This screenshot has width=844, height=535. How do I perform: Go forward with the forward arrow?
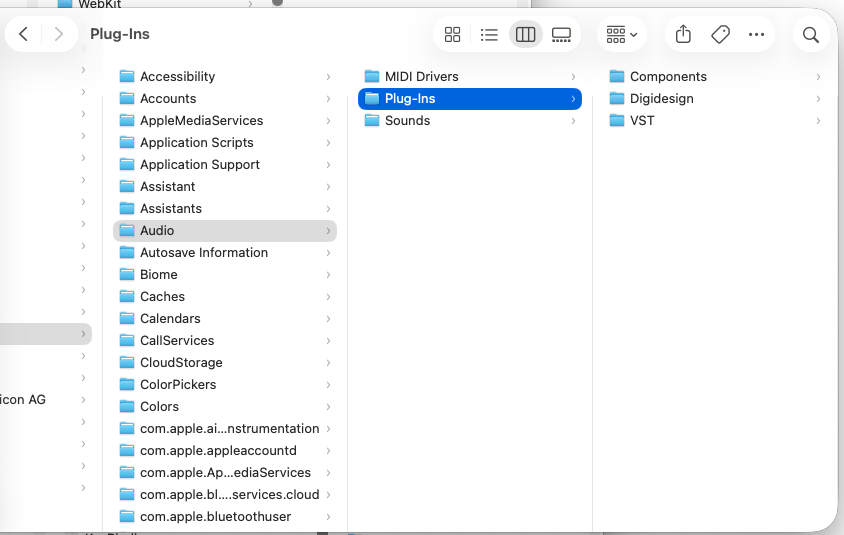coord(59,34)
